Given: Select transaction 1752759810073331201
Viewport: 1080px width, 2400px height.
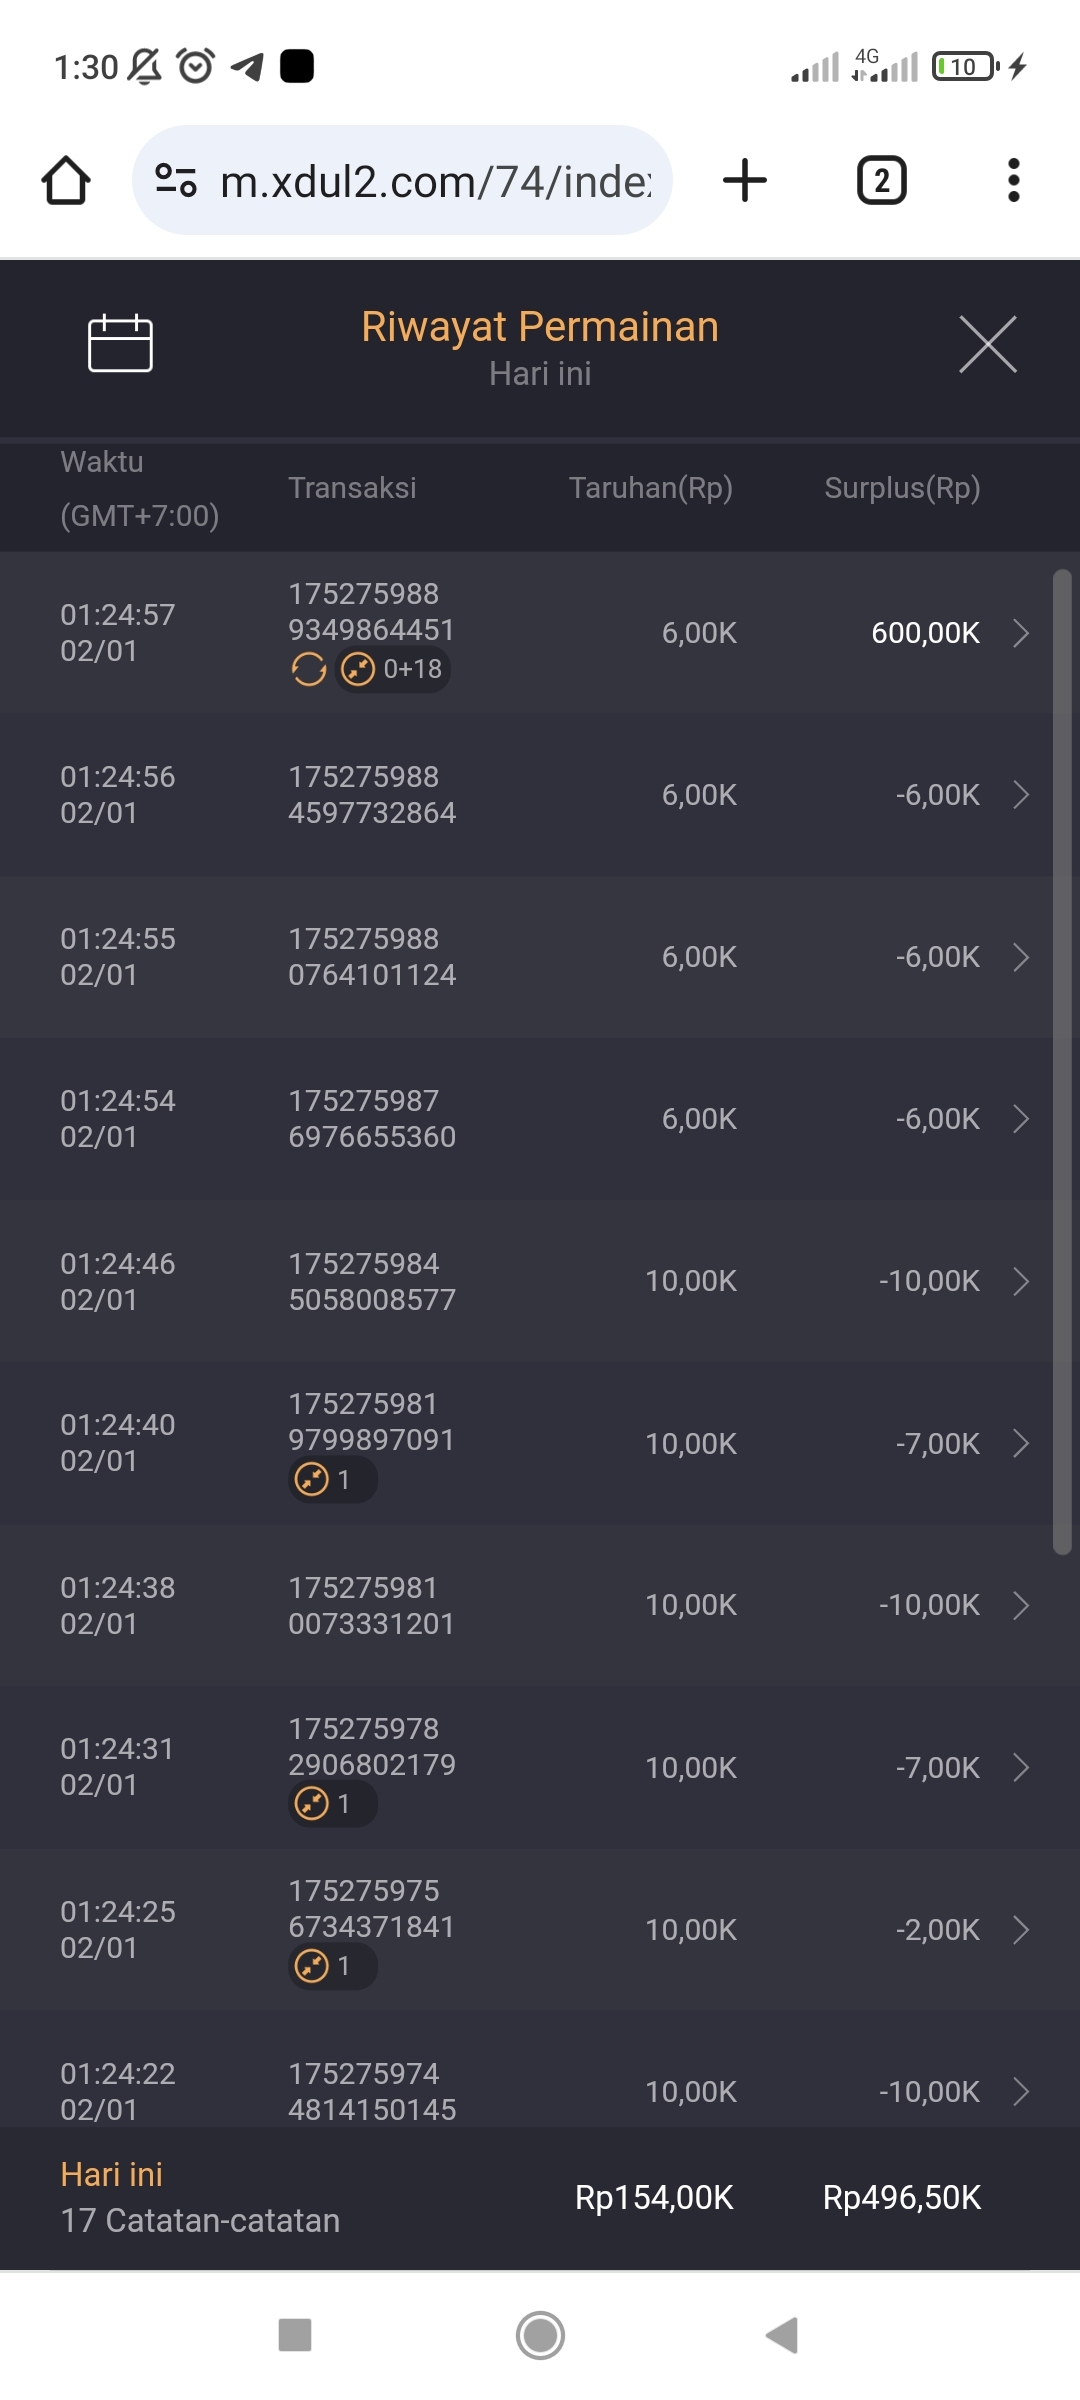Looking at the screenshot, I should click(371, 1605).
